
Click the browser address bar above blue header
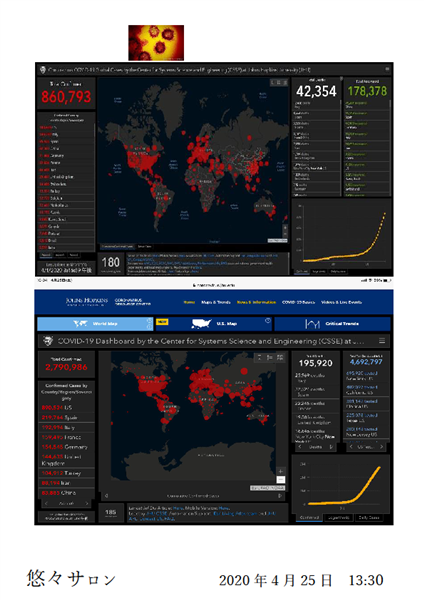click(x=214, y=285)
